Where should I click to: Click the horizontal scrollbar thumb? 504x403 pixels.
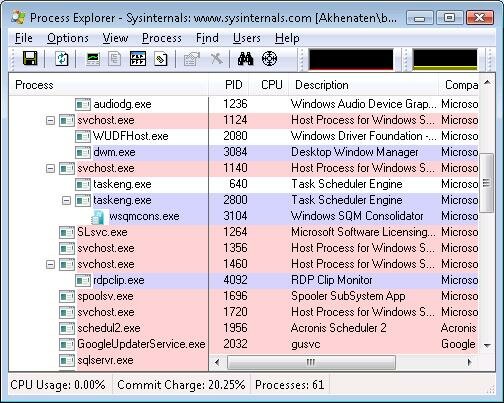point(311,362)
